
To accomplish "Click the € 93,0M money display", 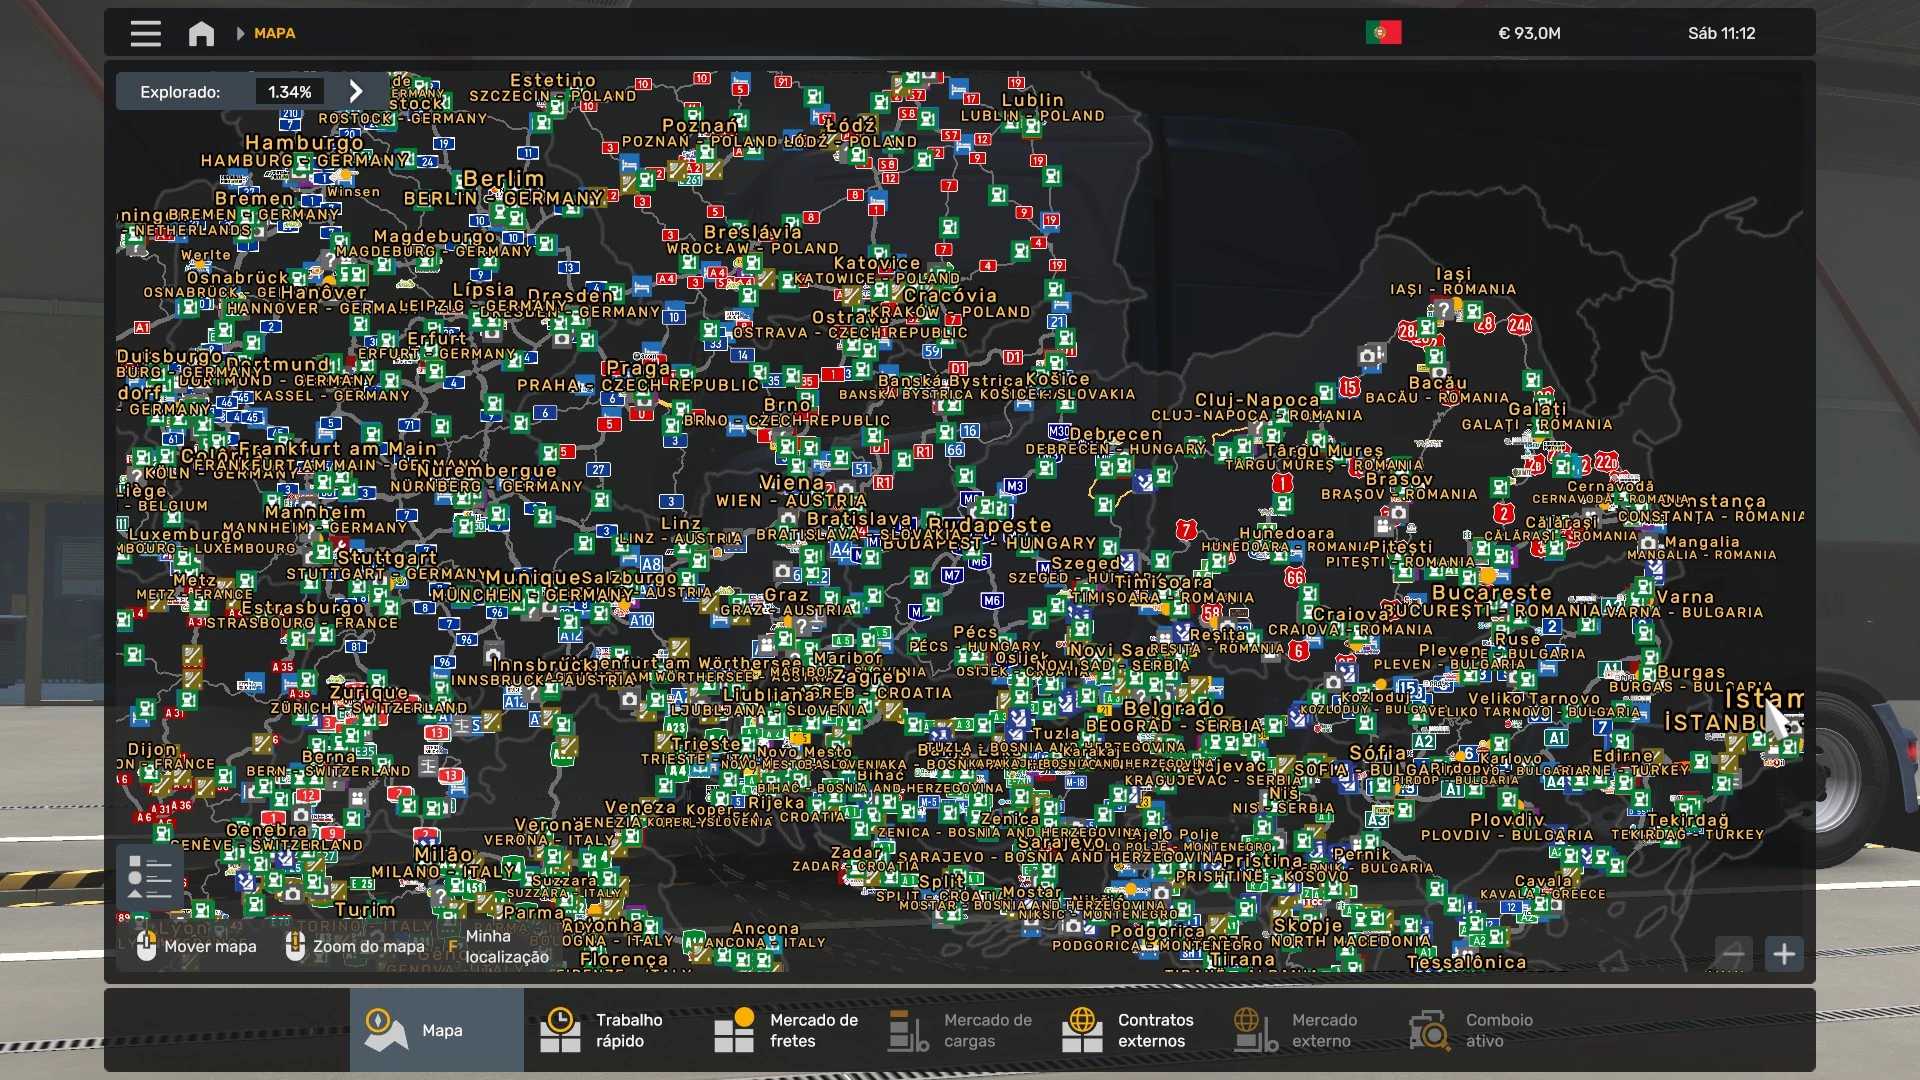I will click(x=1529, y=33).
